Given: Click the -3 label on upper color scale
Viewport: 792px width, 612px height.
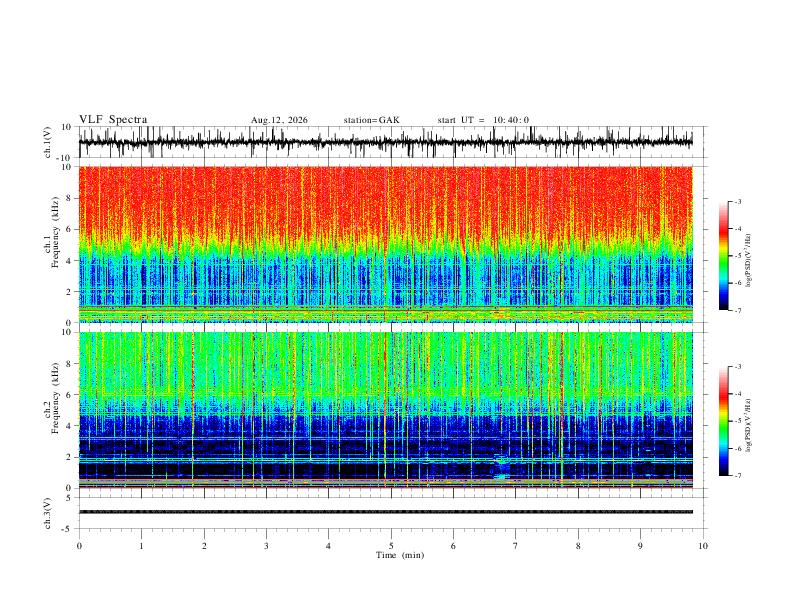Looking at the screenshot, I should pyautogui.click(x=738, y=201).
